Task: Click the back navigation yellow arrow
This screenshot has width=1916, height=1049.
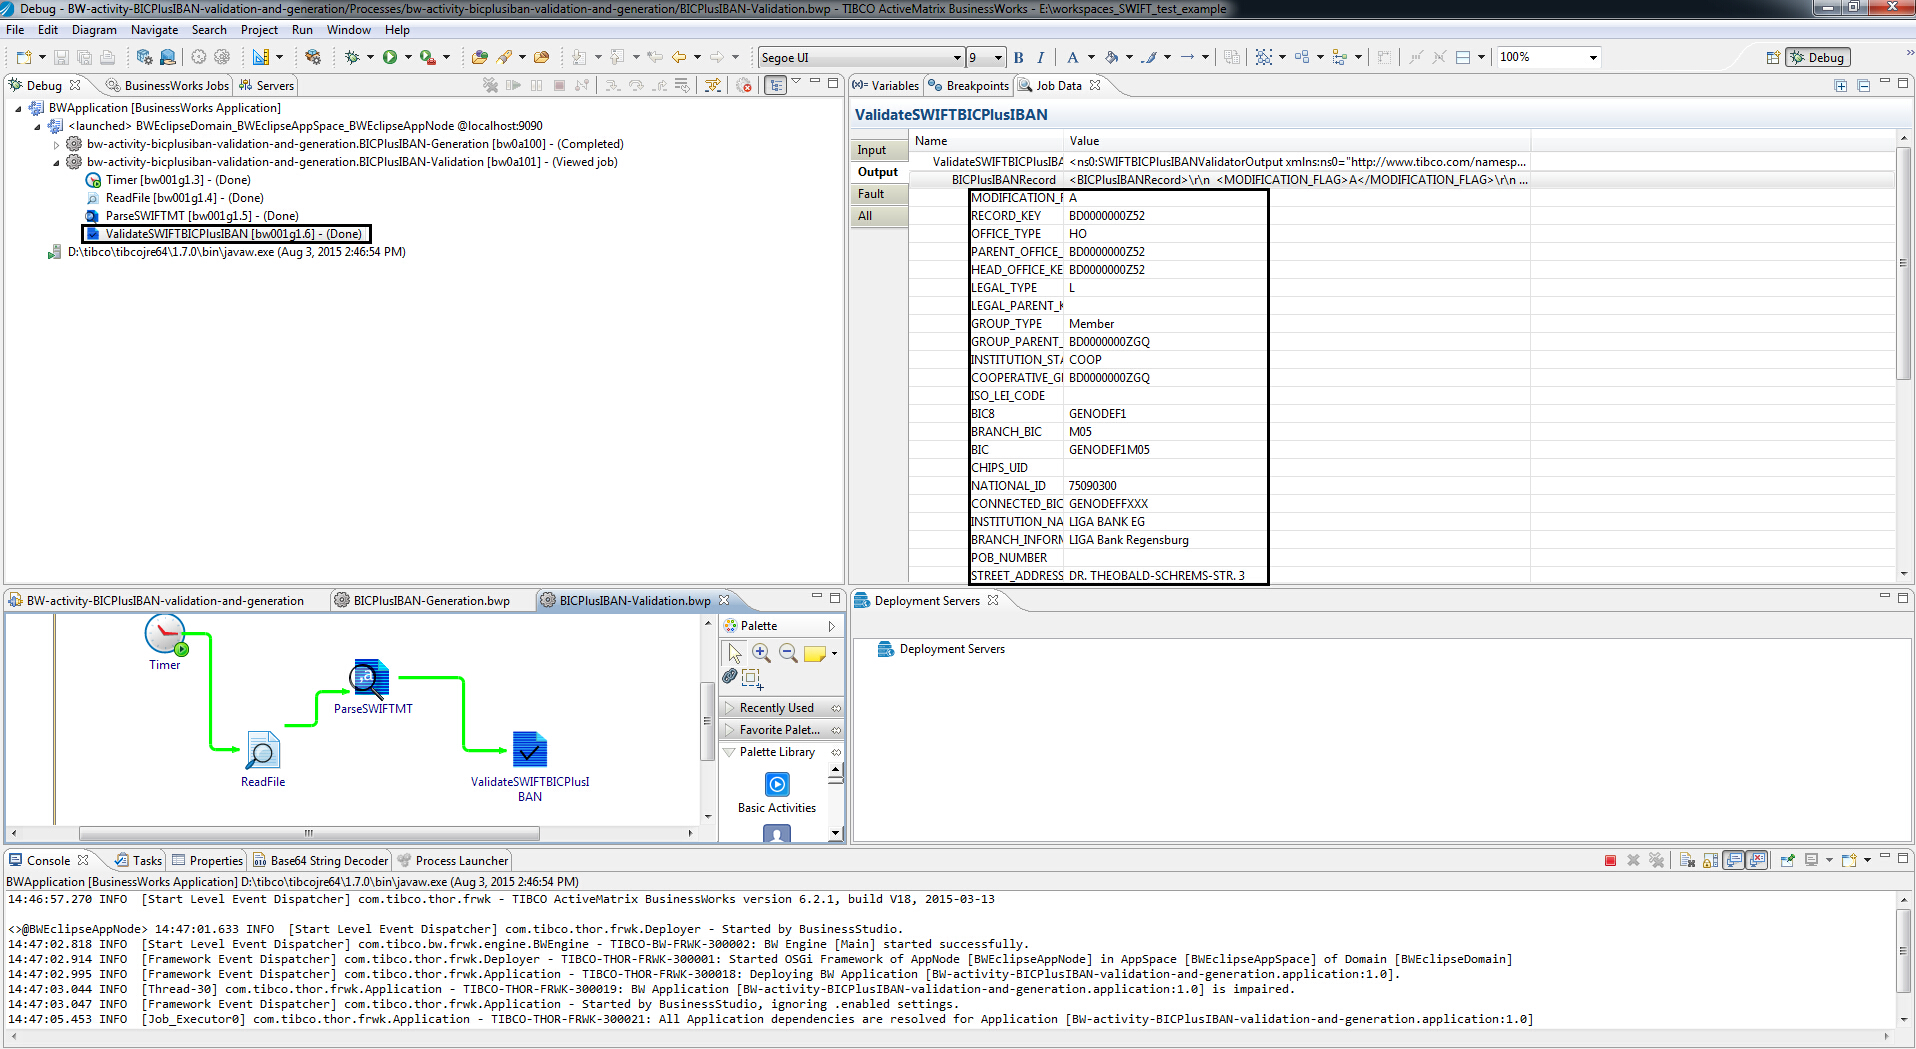Action: [679, 57]
